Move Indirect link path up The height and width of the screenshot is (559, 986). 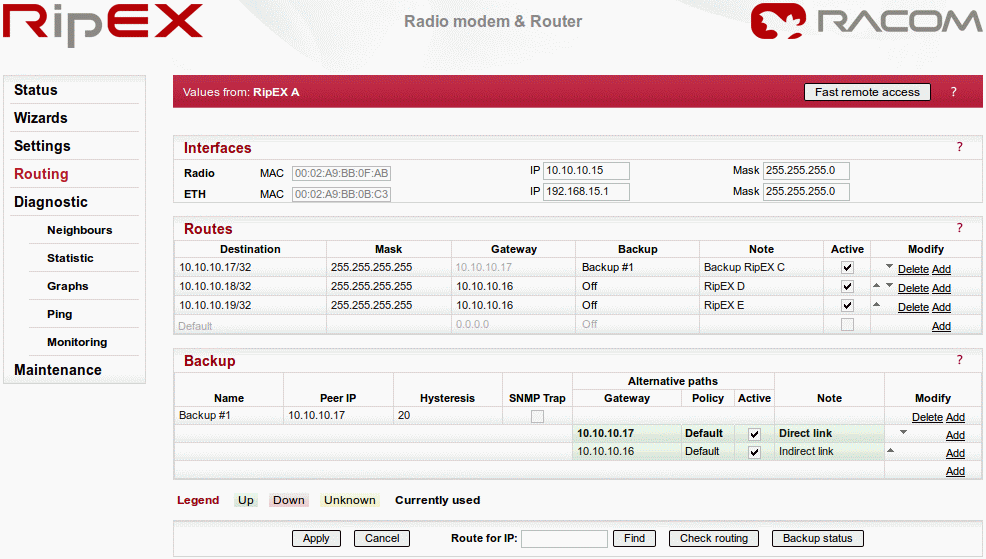coord(890,451)
